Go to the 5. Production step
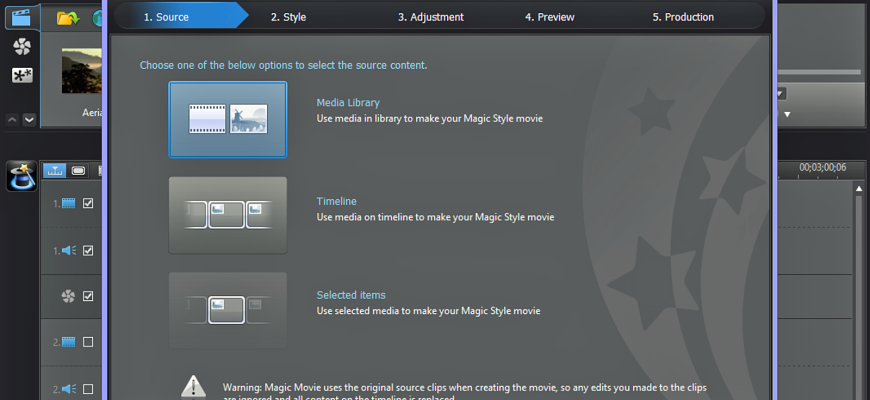This screenshot has width=870, height=400. [683, 17]
